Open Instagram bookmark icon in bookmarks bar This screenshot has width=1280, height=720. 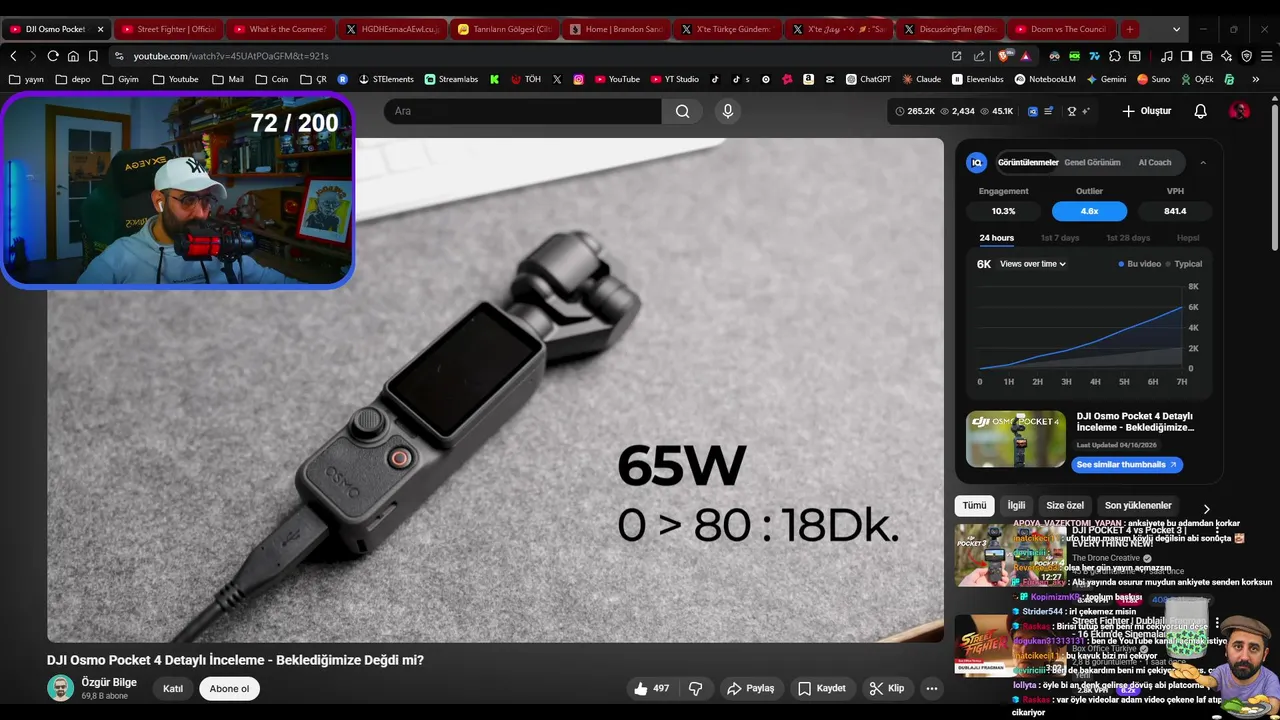(578, 79)
